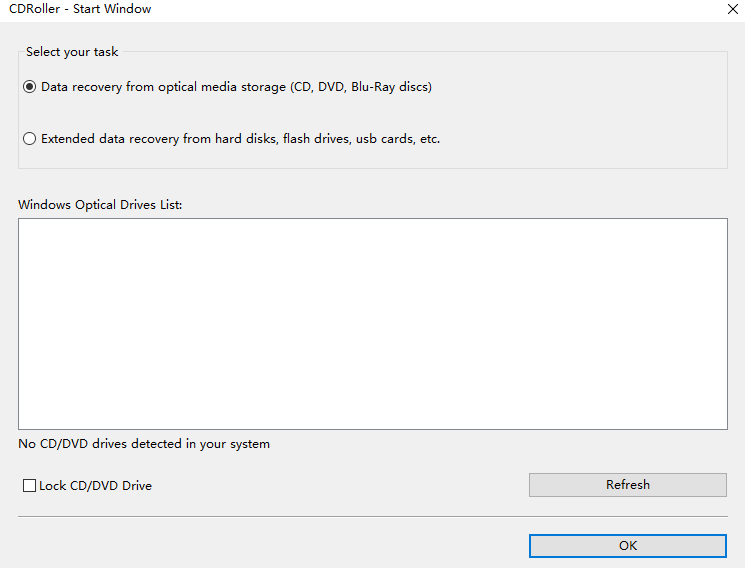745x568 pixels.
Task: Click the Refresh button
Action: click(x=627, y=485)
